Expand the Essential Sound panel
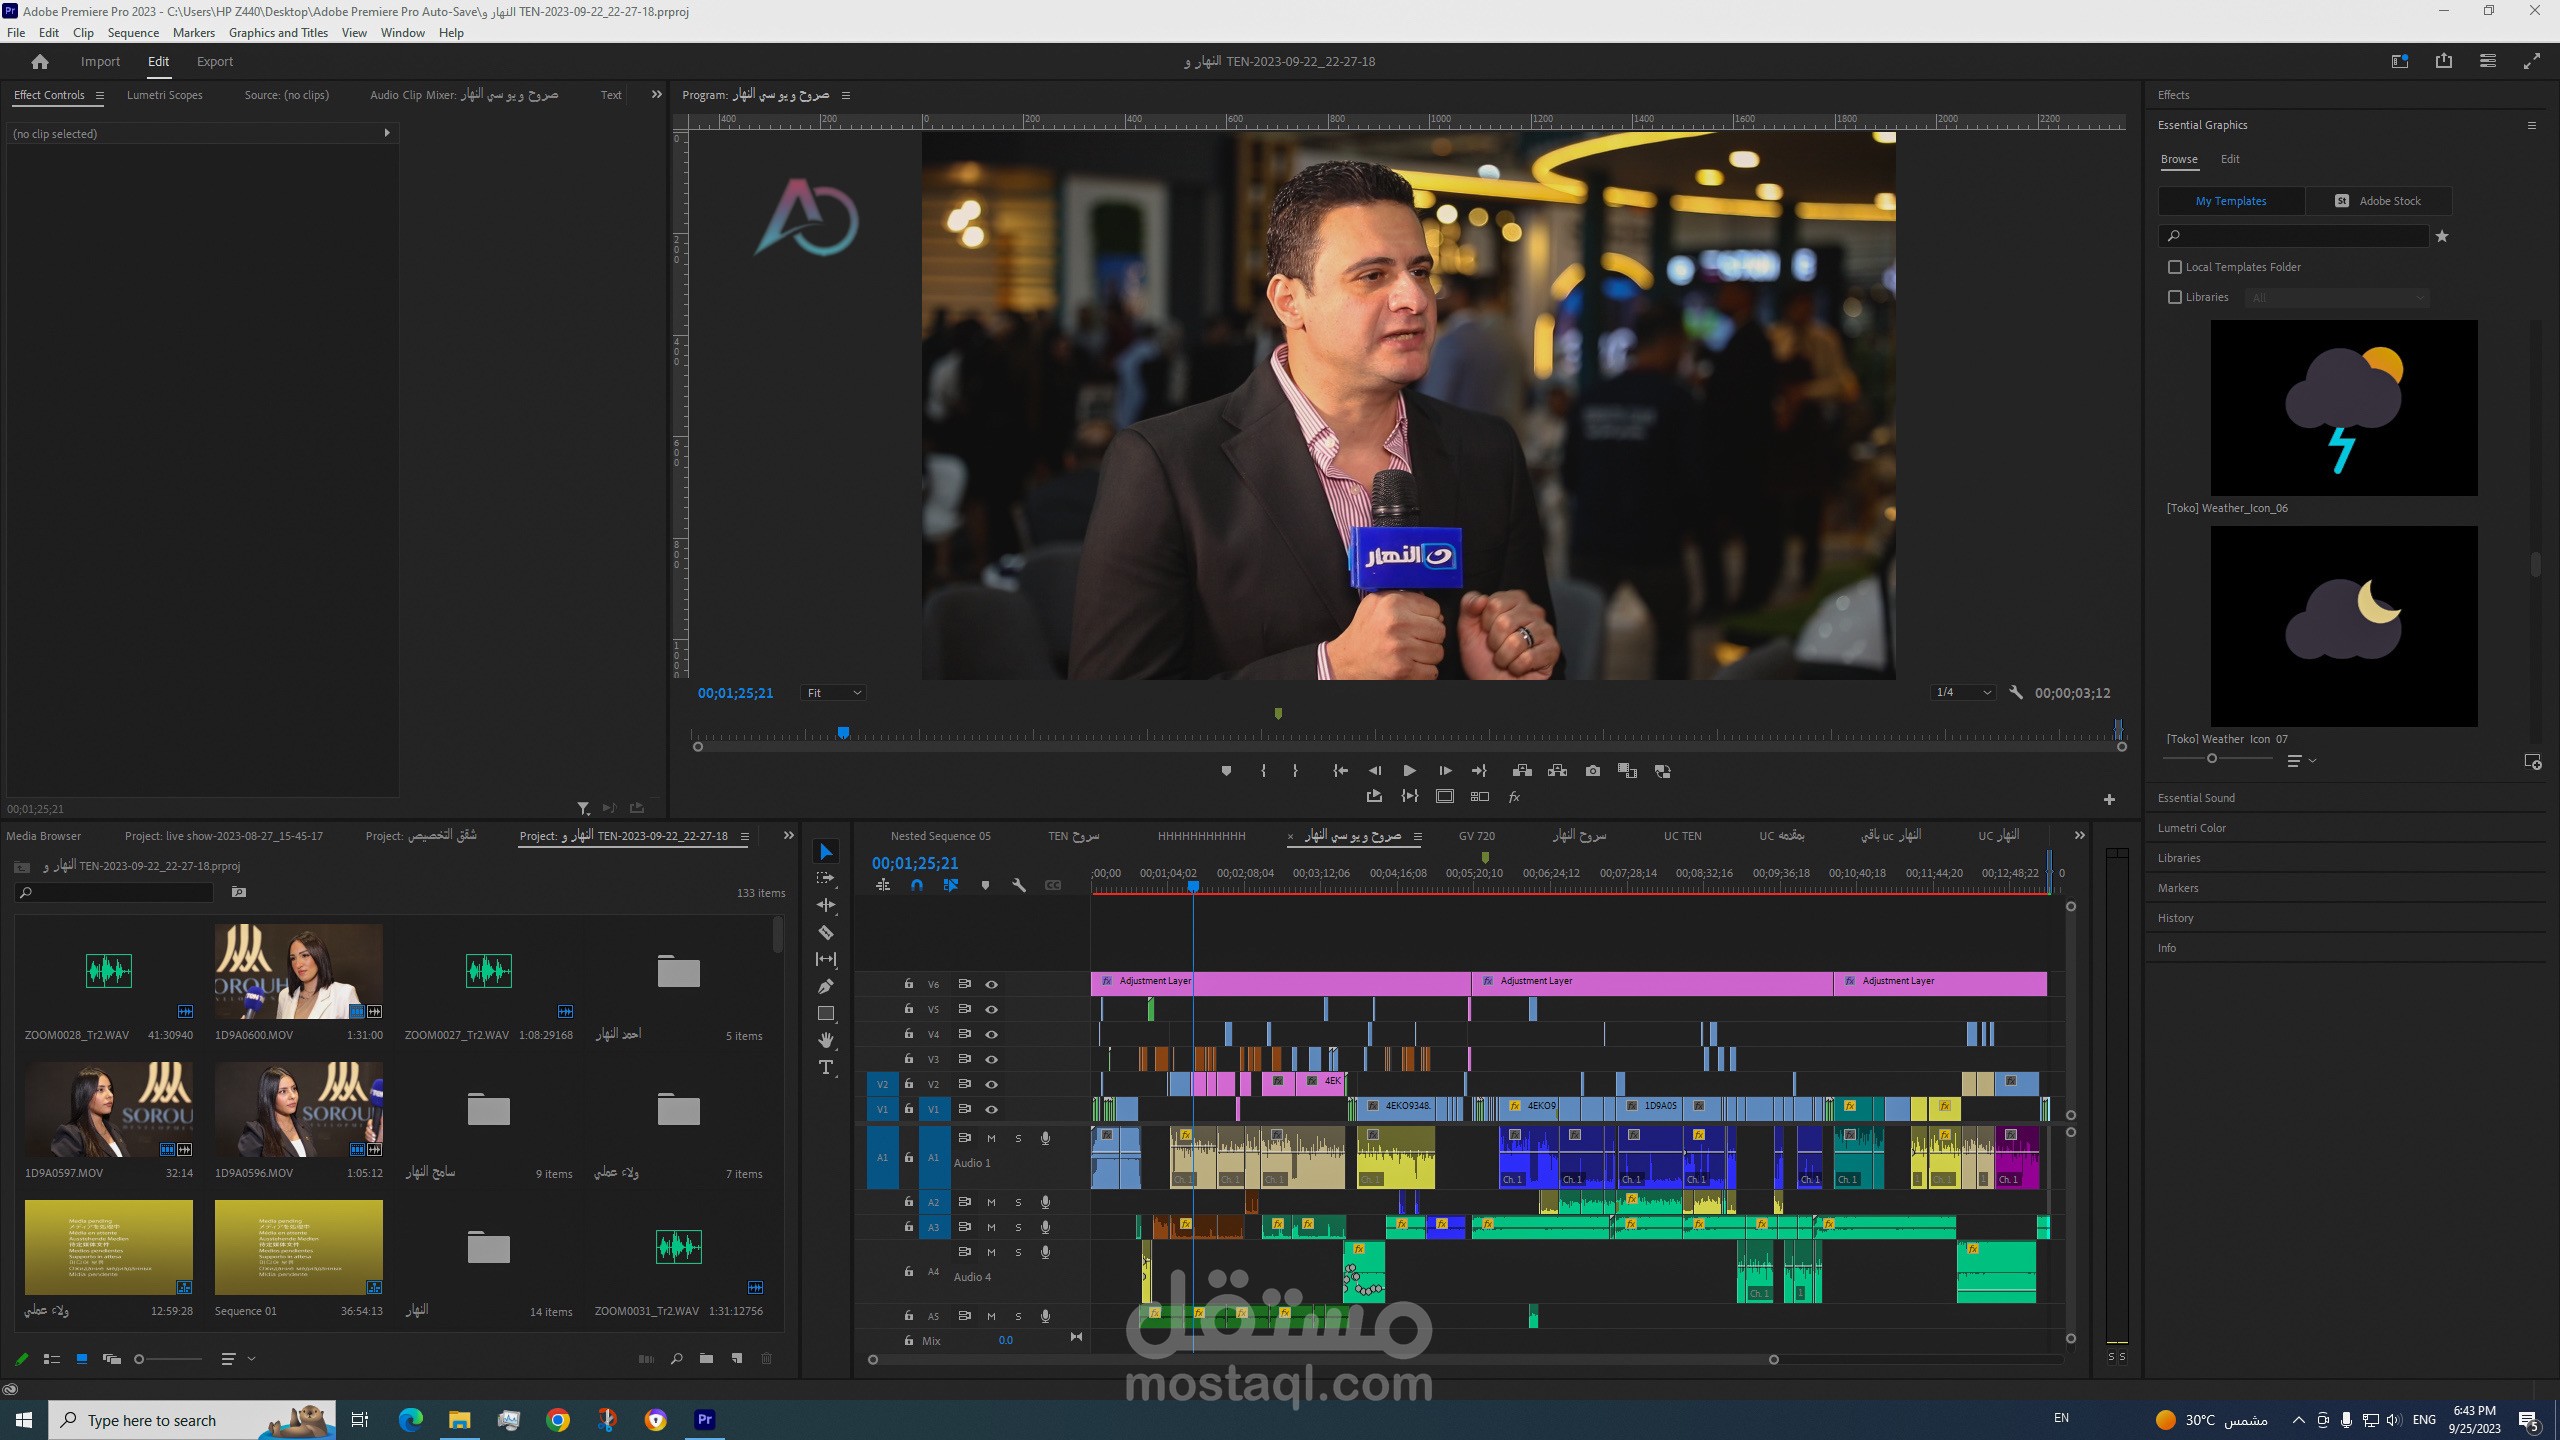This screenshot has width=2560, height=1440. point(2196,798)
